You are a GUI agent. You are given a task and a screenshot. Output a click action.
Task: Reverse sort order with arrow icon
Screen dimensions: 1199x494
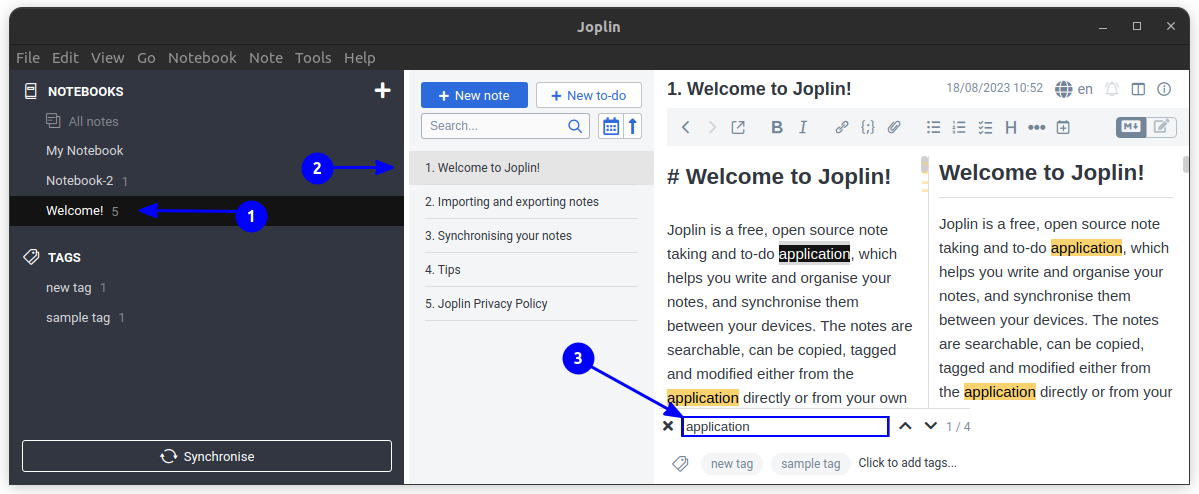point(632,126)
